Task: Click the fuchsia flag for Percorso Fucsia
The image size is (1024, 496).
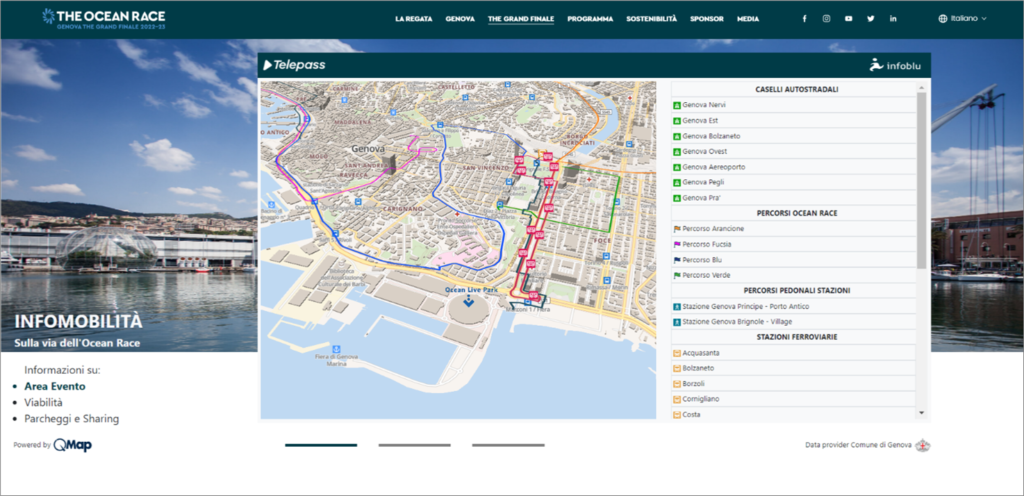Action: pos(677,245)
